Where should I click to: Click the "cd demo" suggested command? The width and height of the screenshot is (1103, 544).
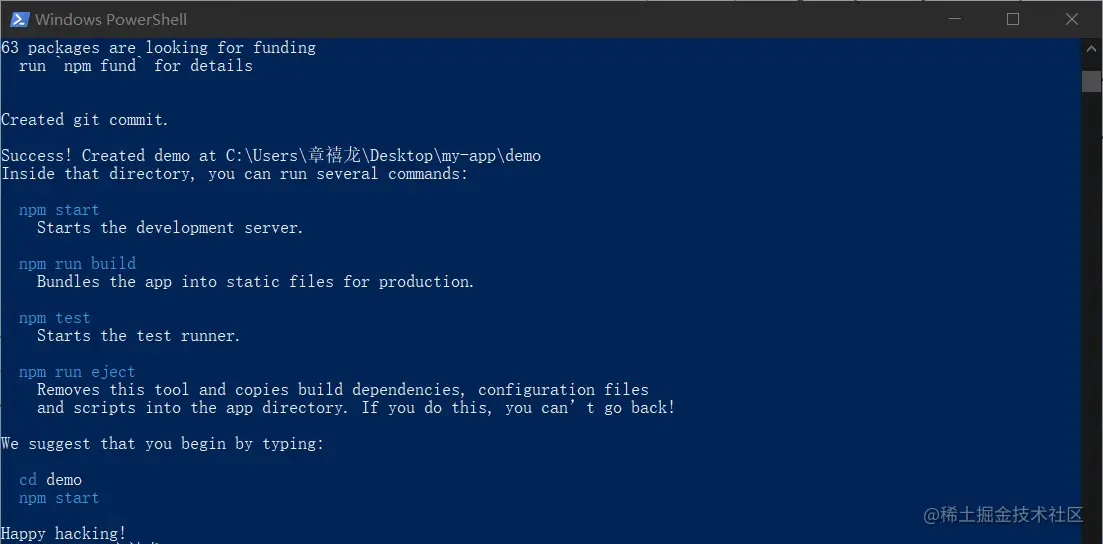tap(50, 480)
